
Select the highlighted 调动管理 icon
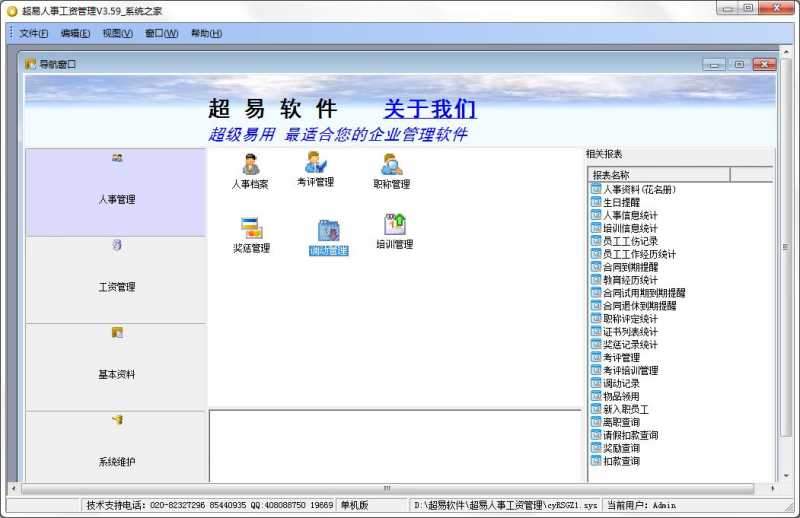pyautogui.click(x=328, y=232)
